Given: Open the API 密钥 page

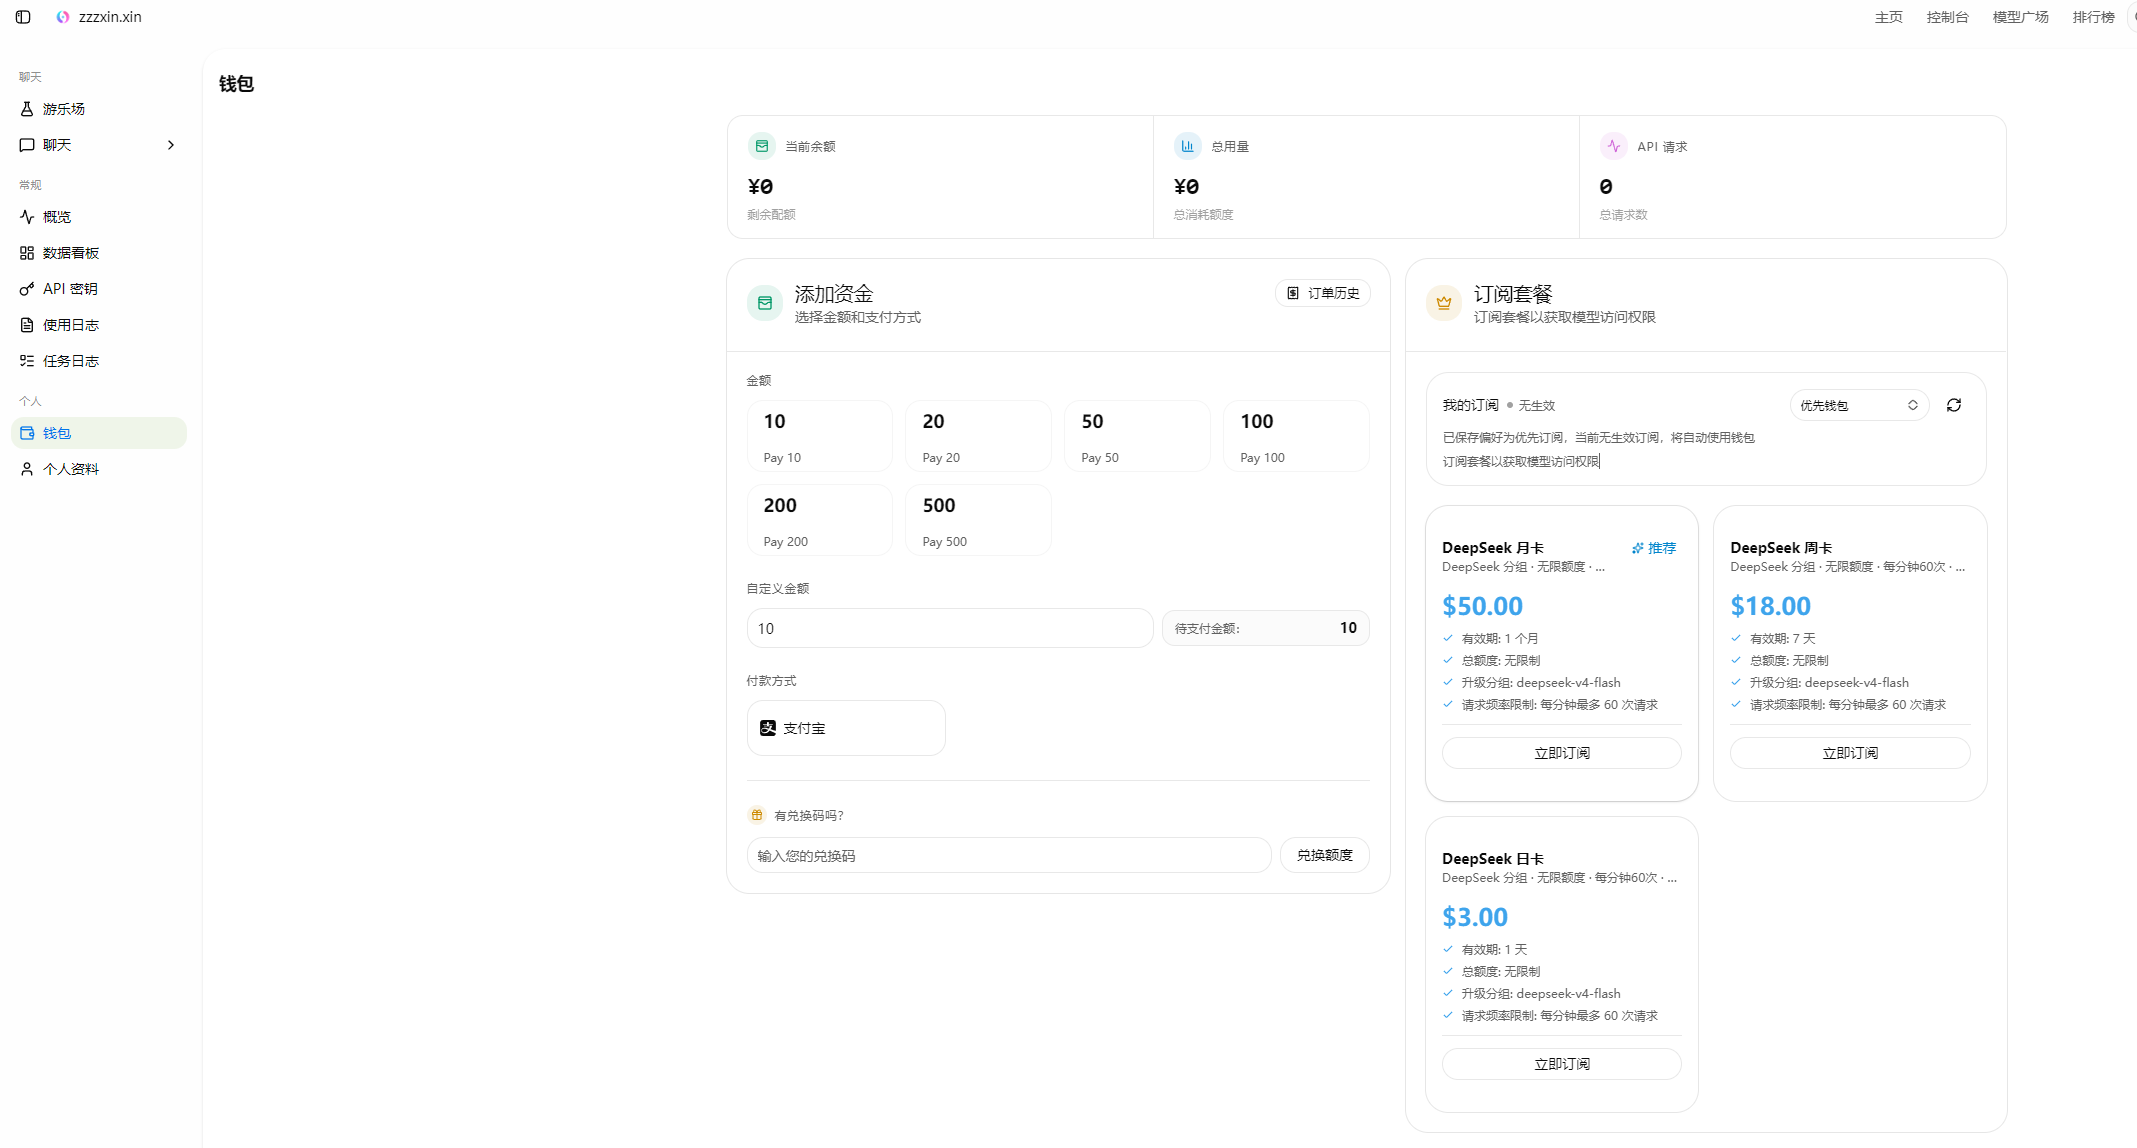Looking at the screenshot, I should coord(98,289).
